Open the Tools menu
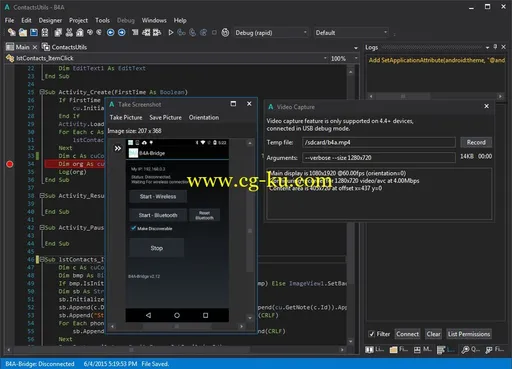The width and height of the screenshot is (512, 369). pyautogui.click(x=102, y=20)
